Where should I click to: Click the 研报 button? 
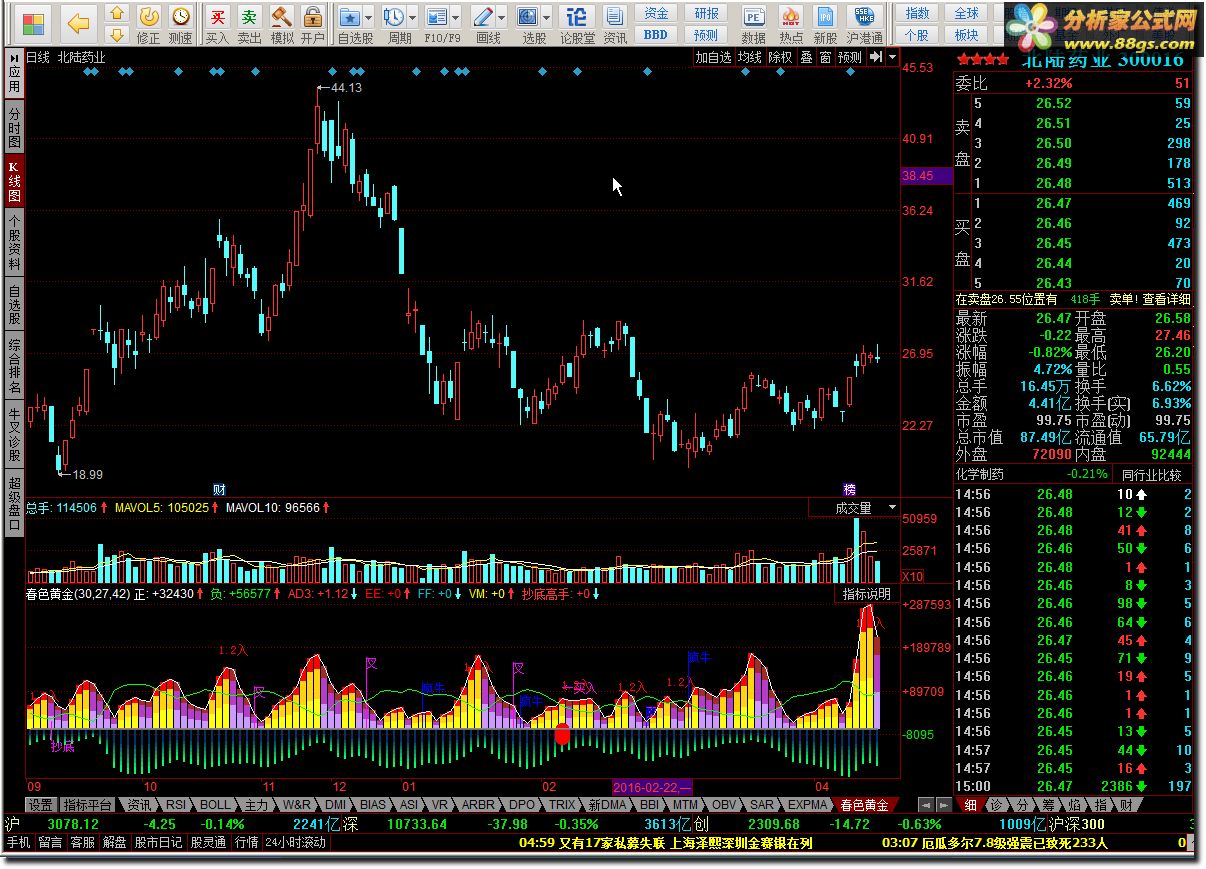pos(706,14)
